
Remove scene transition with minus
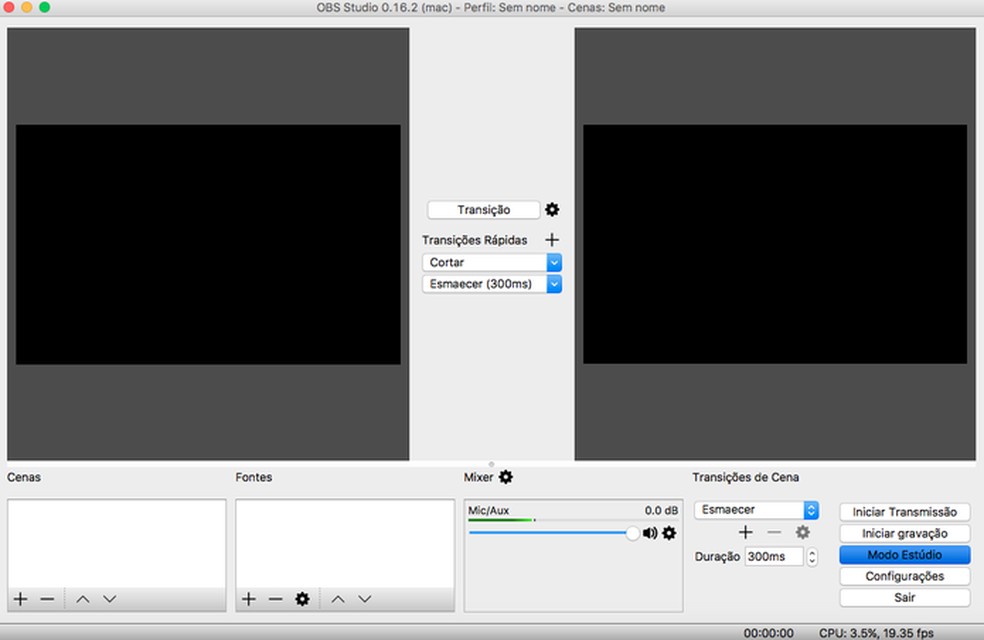coord(774,532)
